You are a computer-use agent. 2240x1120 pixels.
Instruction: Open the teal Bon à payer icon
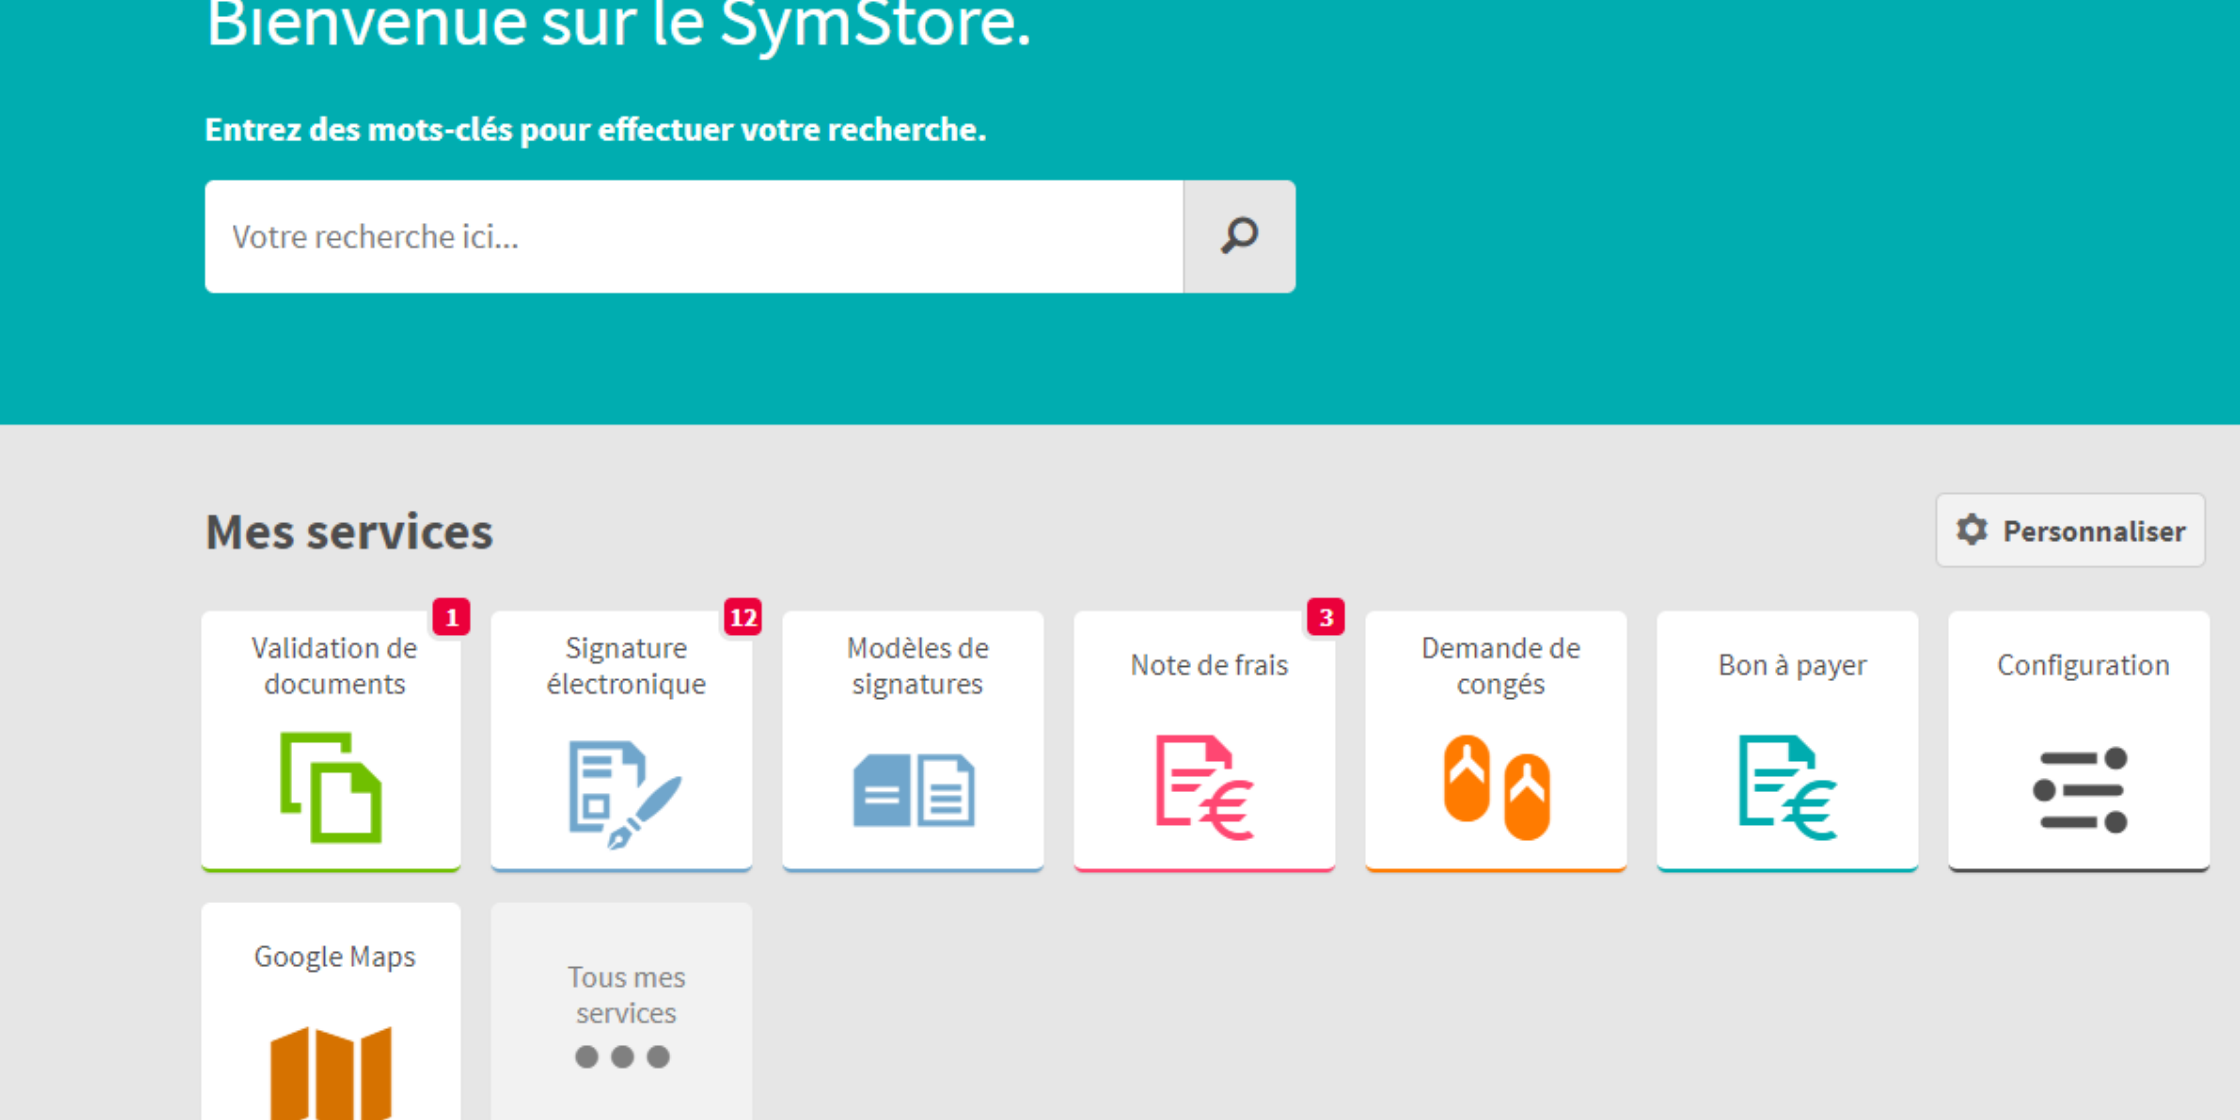(1787, 788)
